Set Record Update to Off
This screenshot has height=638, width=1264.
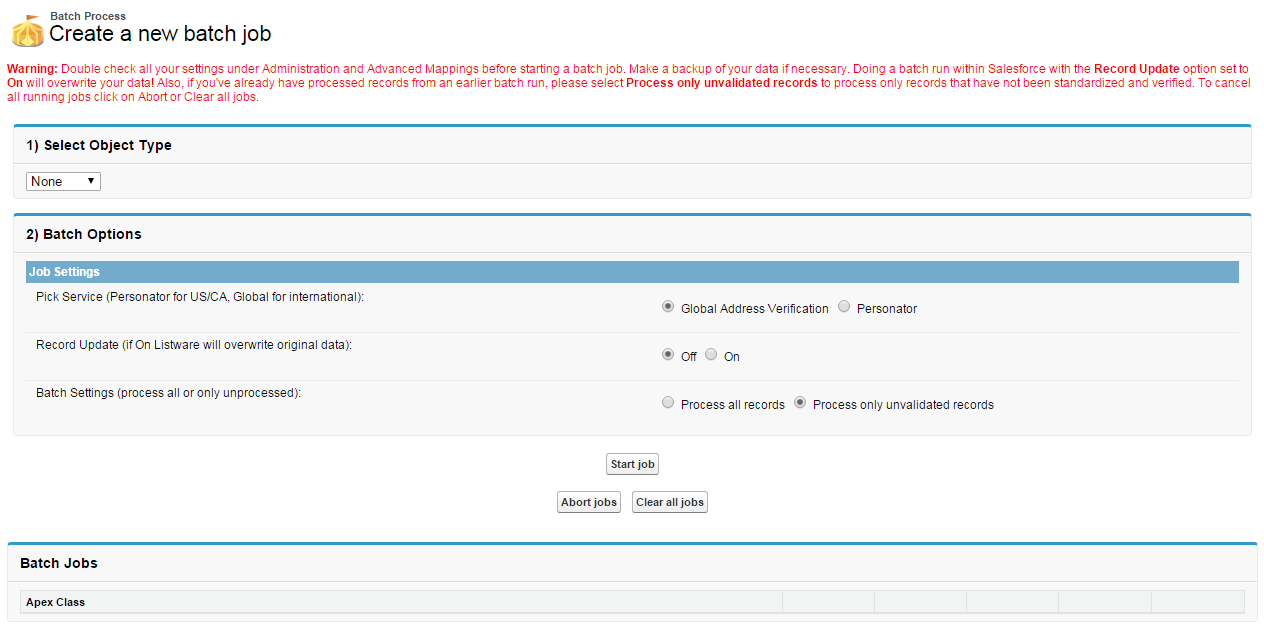668,355
